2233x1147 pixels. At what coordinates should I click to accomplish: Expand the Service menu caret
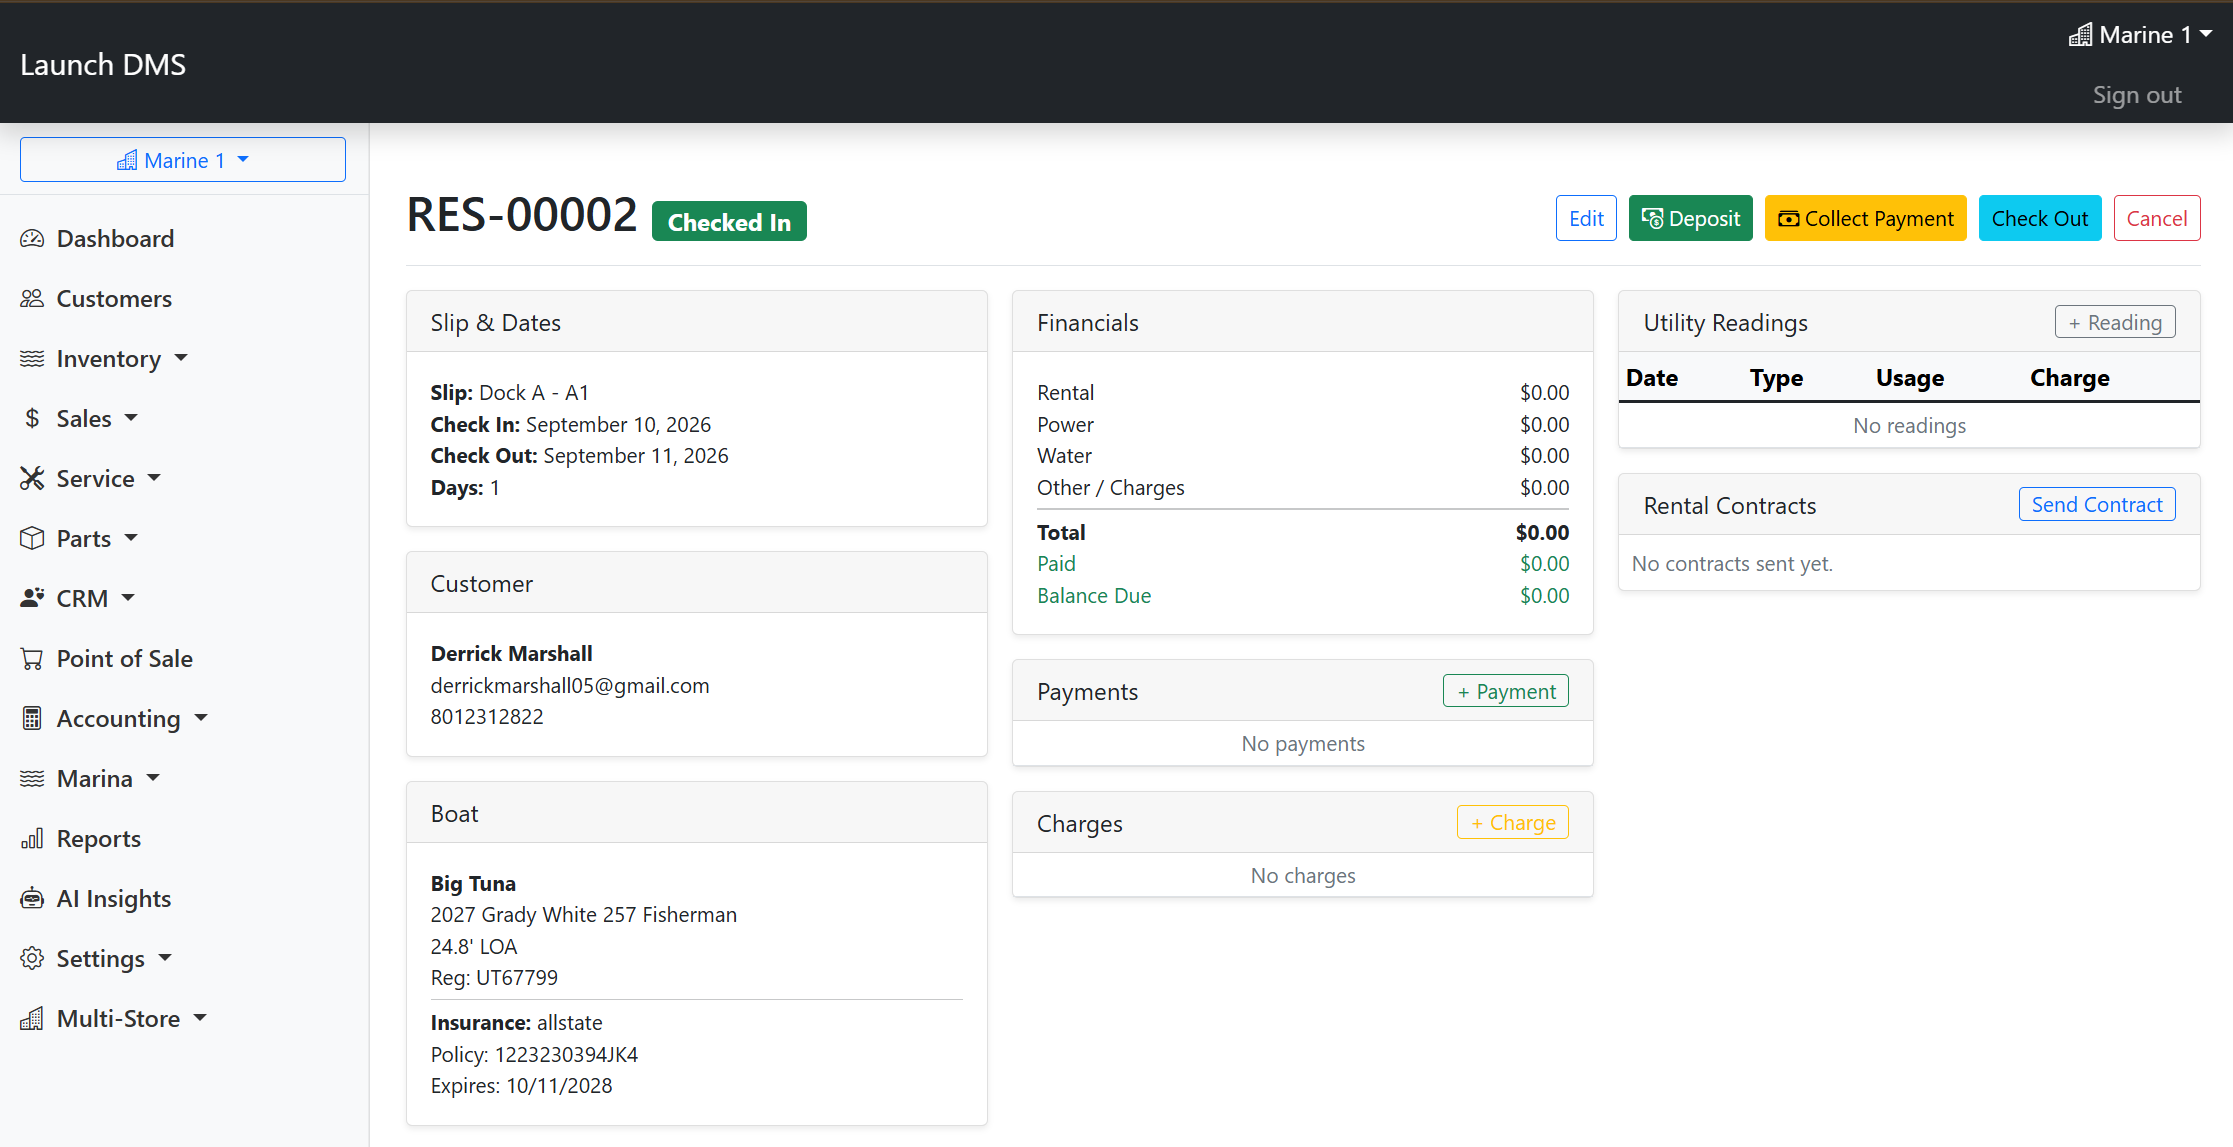pos(154,478)
